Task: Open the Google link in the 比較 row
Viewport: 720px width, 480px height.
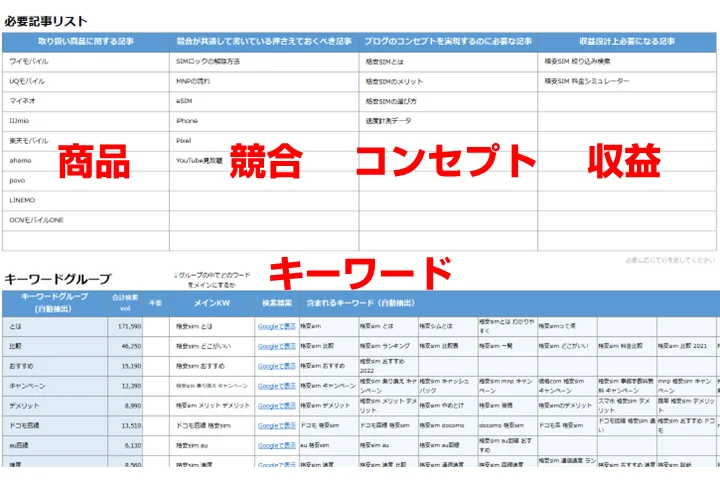Action: point(276,346)
